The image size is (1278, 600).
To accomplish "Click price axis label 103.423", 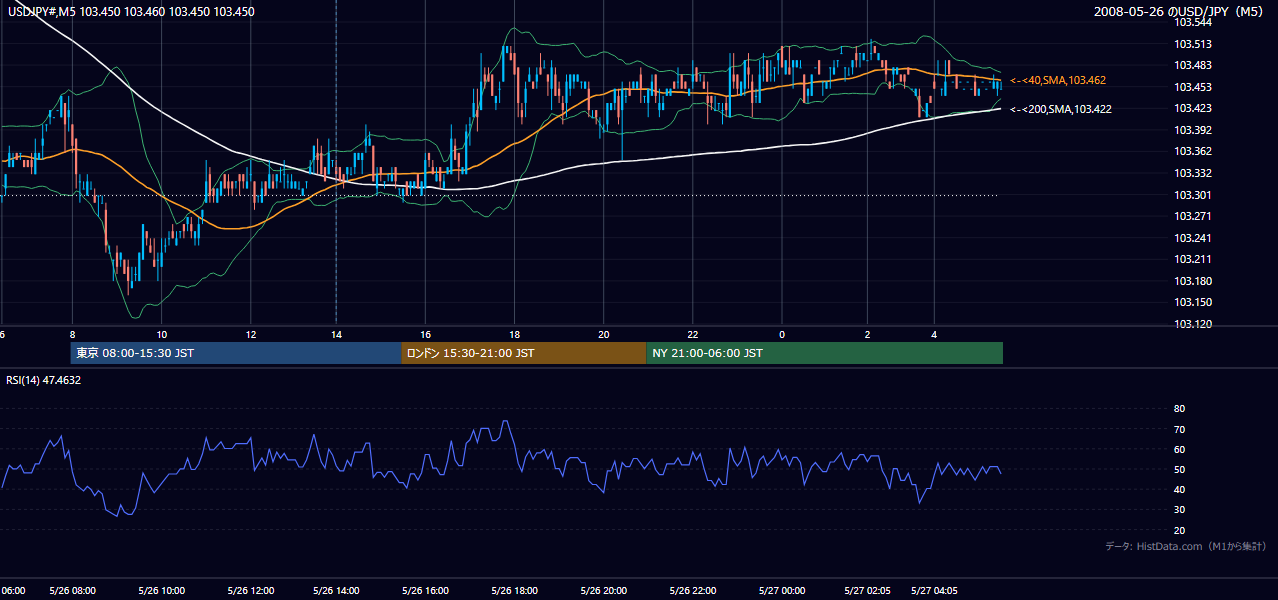I will (1193, 108).
